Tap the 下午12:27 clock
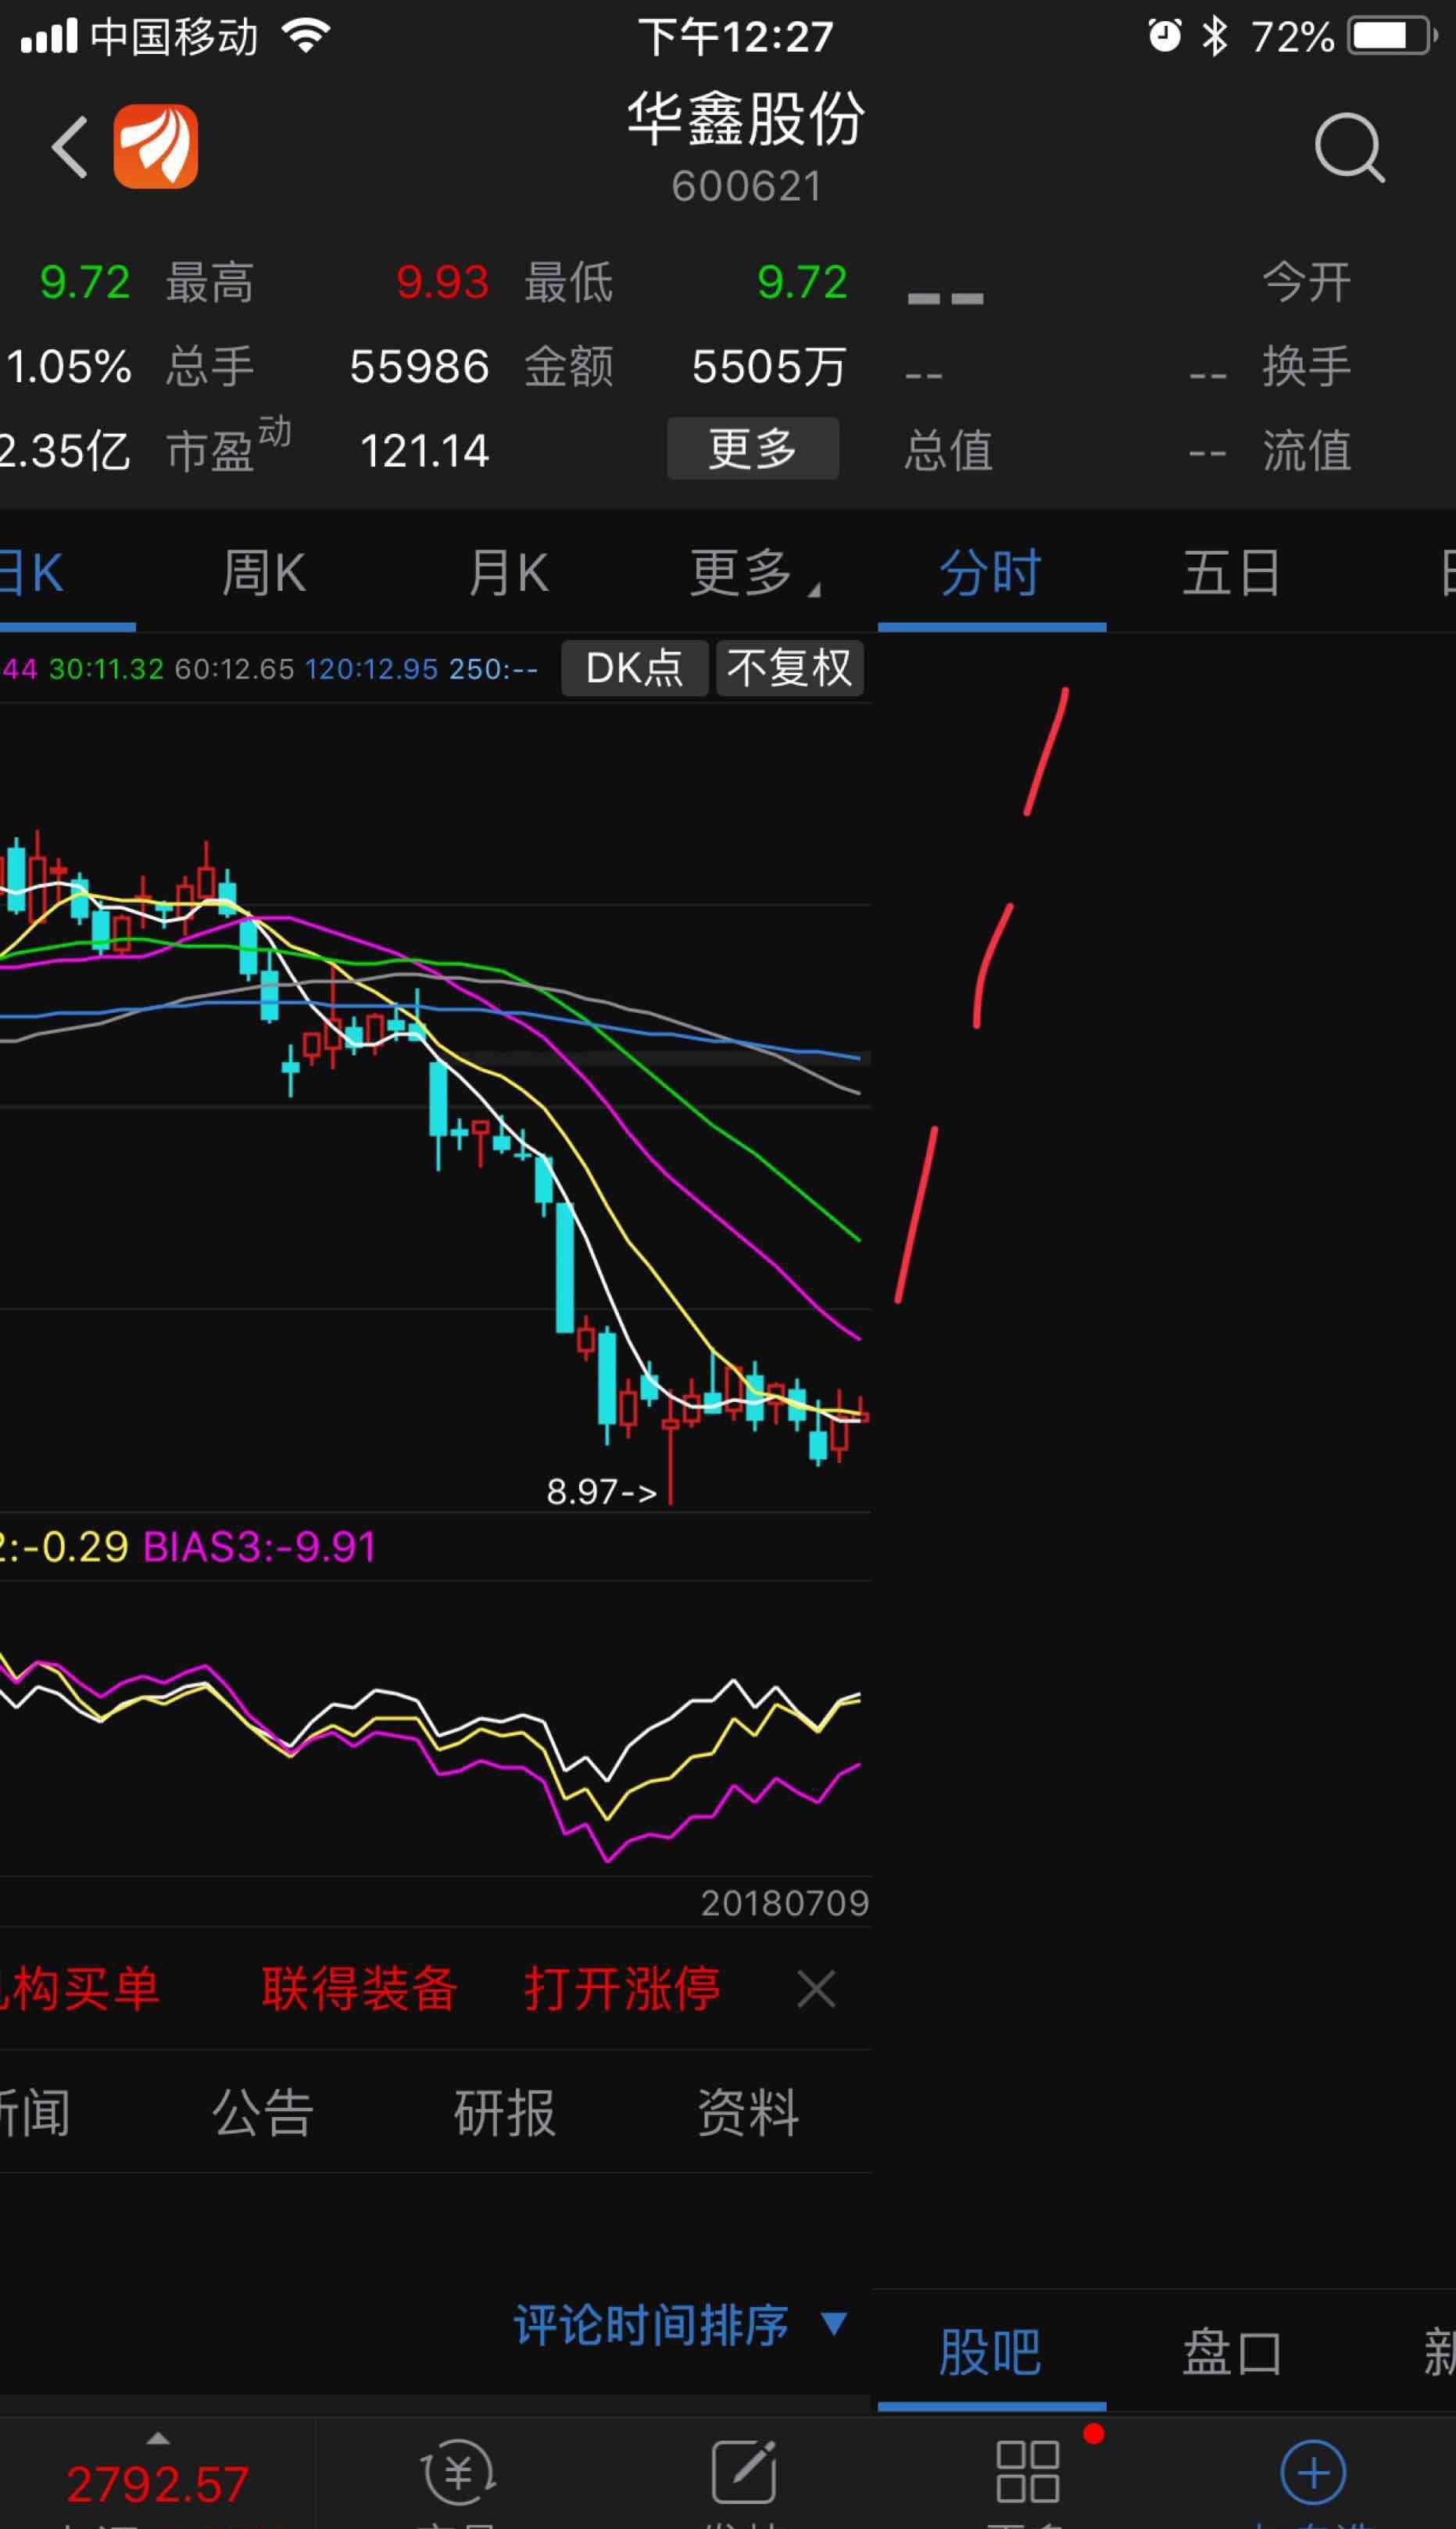Image resolution: width=1456 pixels, height=2529 pixels. (x=736, y=37)
